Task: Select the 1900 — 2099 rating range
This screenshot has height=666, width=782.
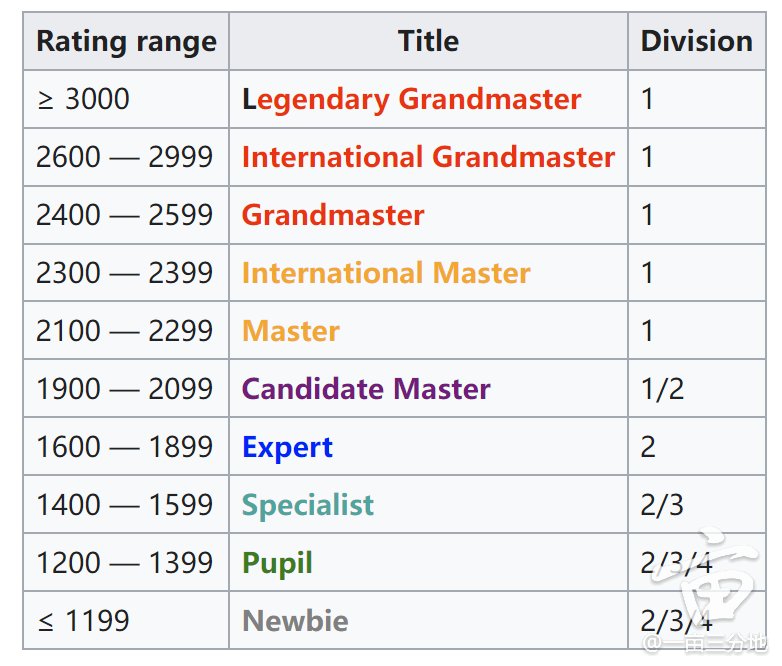Action: coord(125,389)
